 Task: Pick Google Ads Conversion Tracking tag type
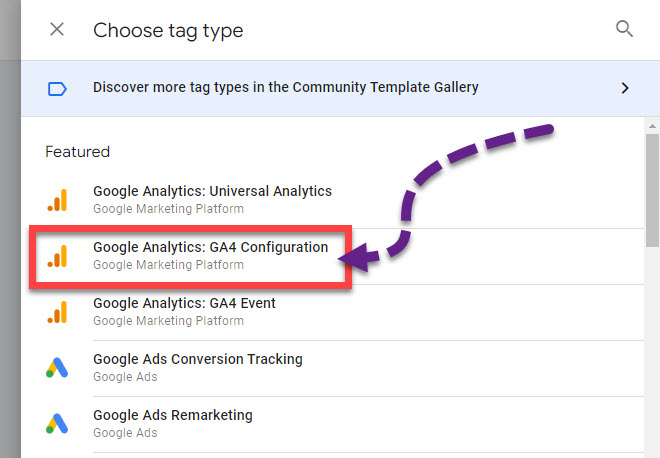click(x=197, y=359)
